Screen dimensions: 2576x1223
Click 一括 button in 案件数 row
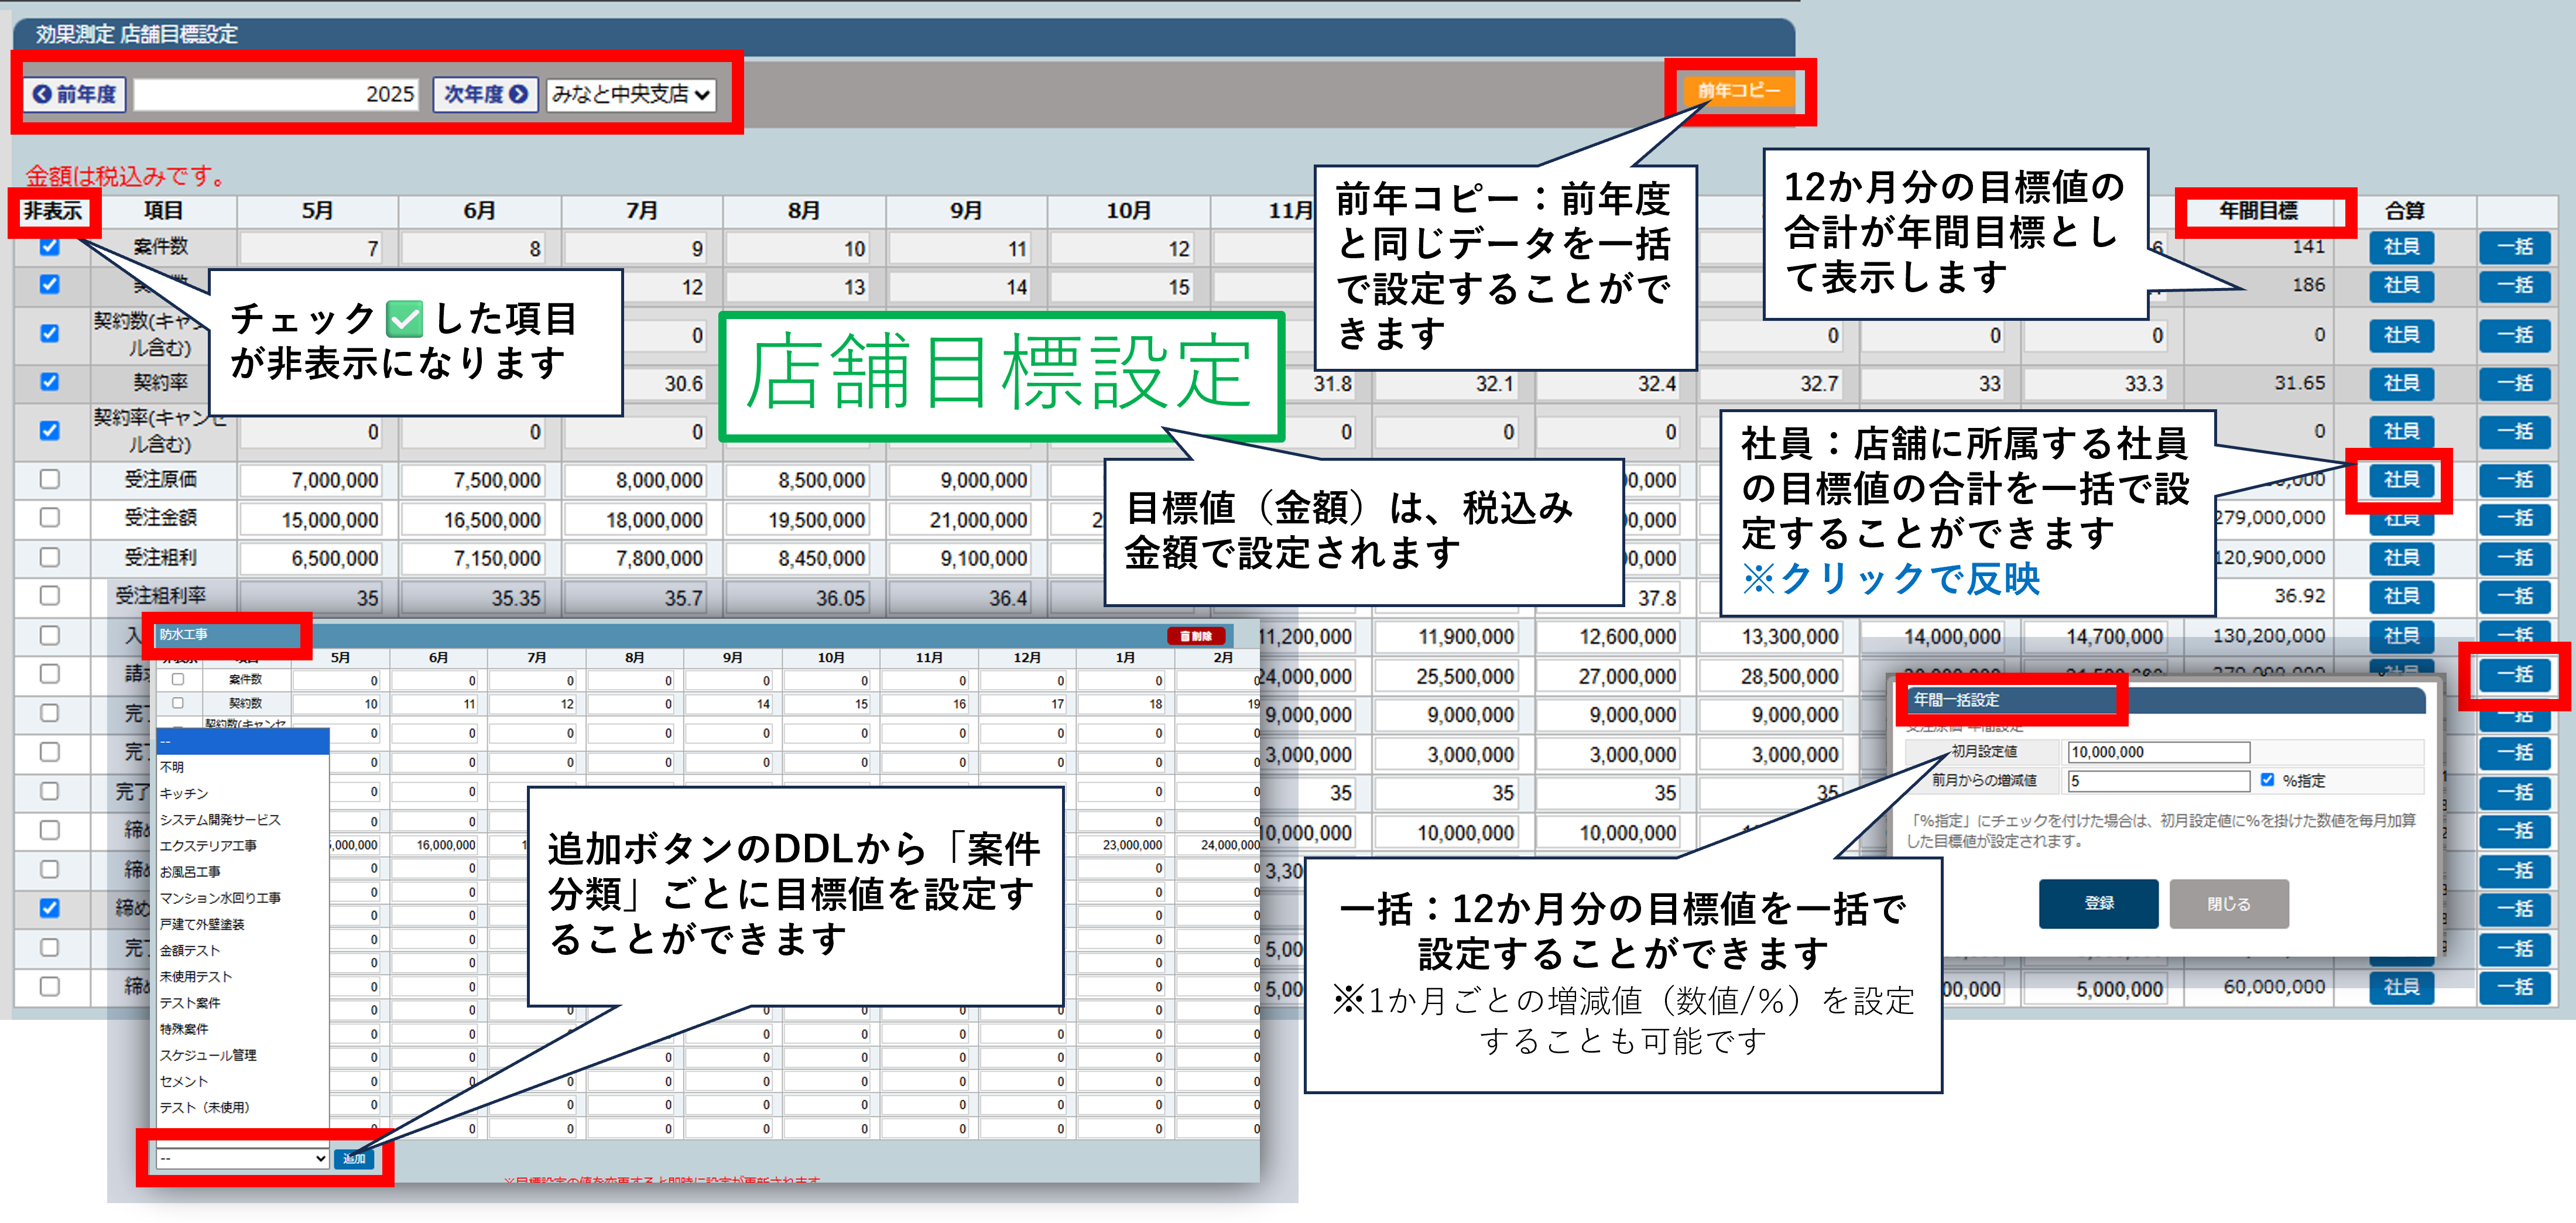2515,247
